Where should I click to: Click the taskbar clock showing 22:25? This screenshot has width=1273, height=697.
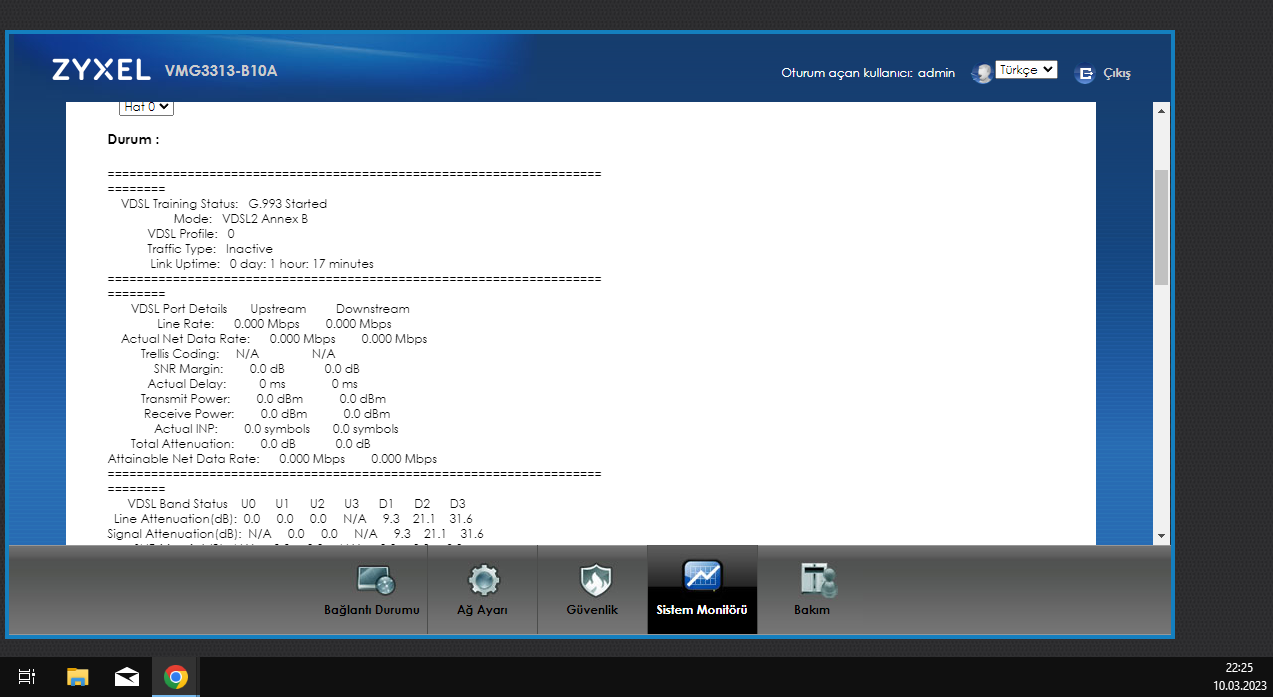pos(1239,668)
